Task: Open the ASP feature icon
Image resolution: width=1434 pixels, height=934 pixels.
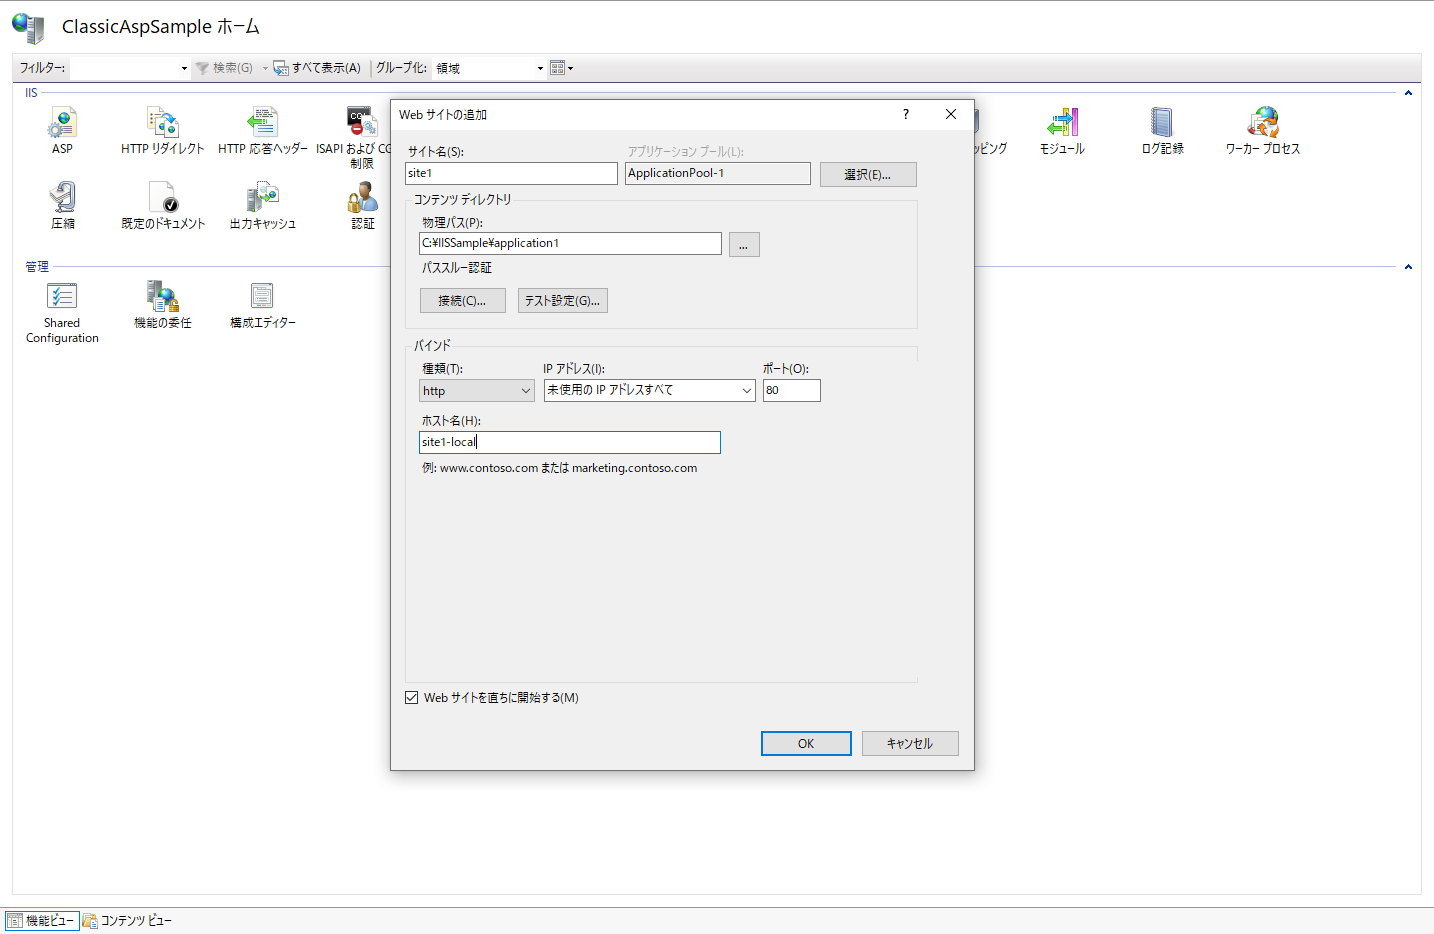Action: pyautogui.click(x=62, y=130)
